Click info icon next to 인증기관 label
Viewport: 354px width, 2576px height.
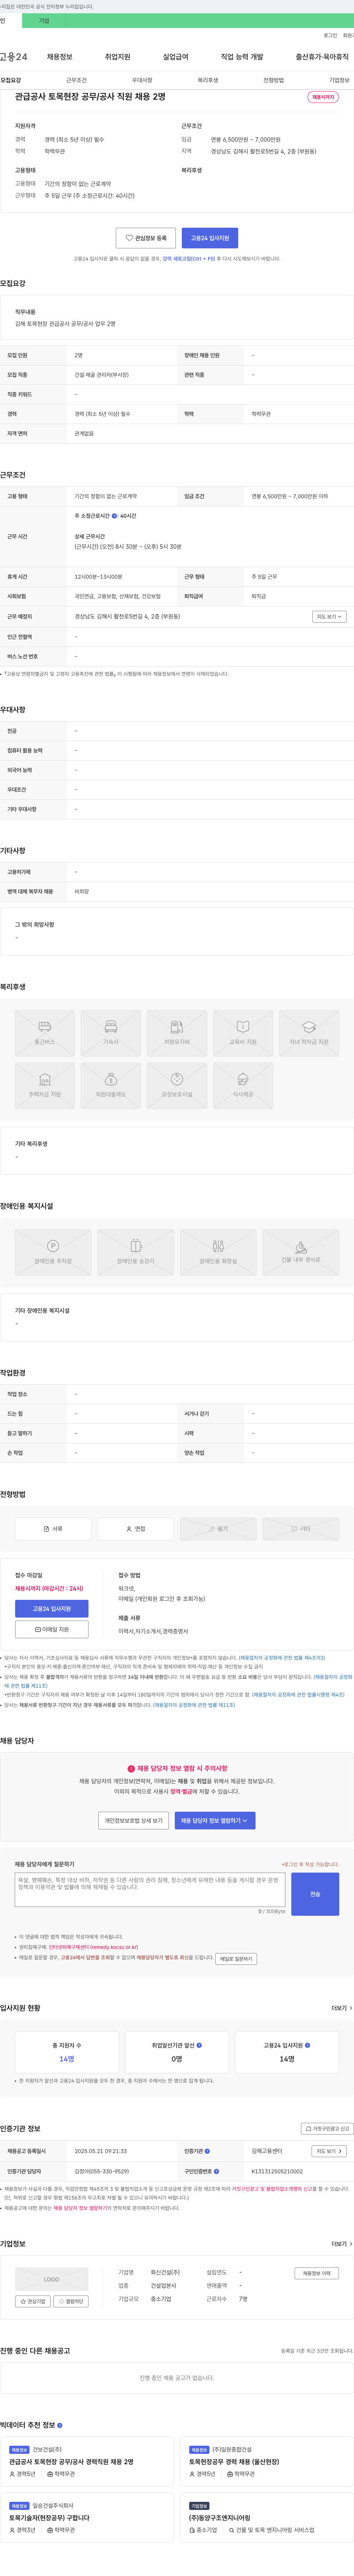click(x=207, y=2151)
